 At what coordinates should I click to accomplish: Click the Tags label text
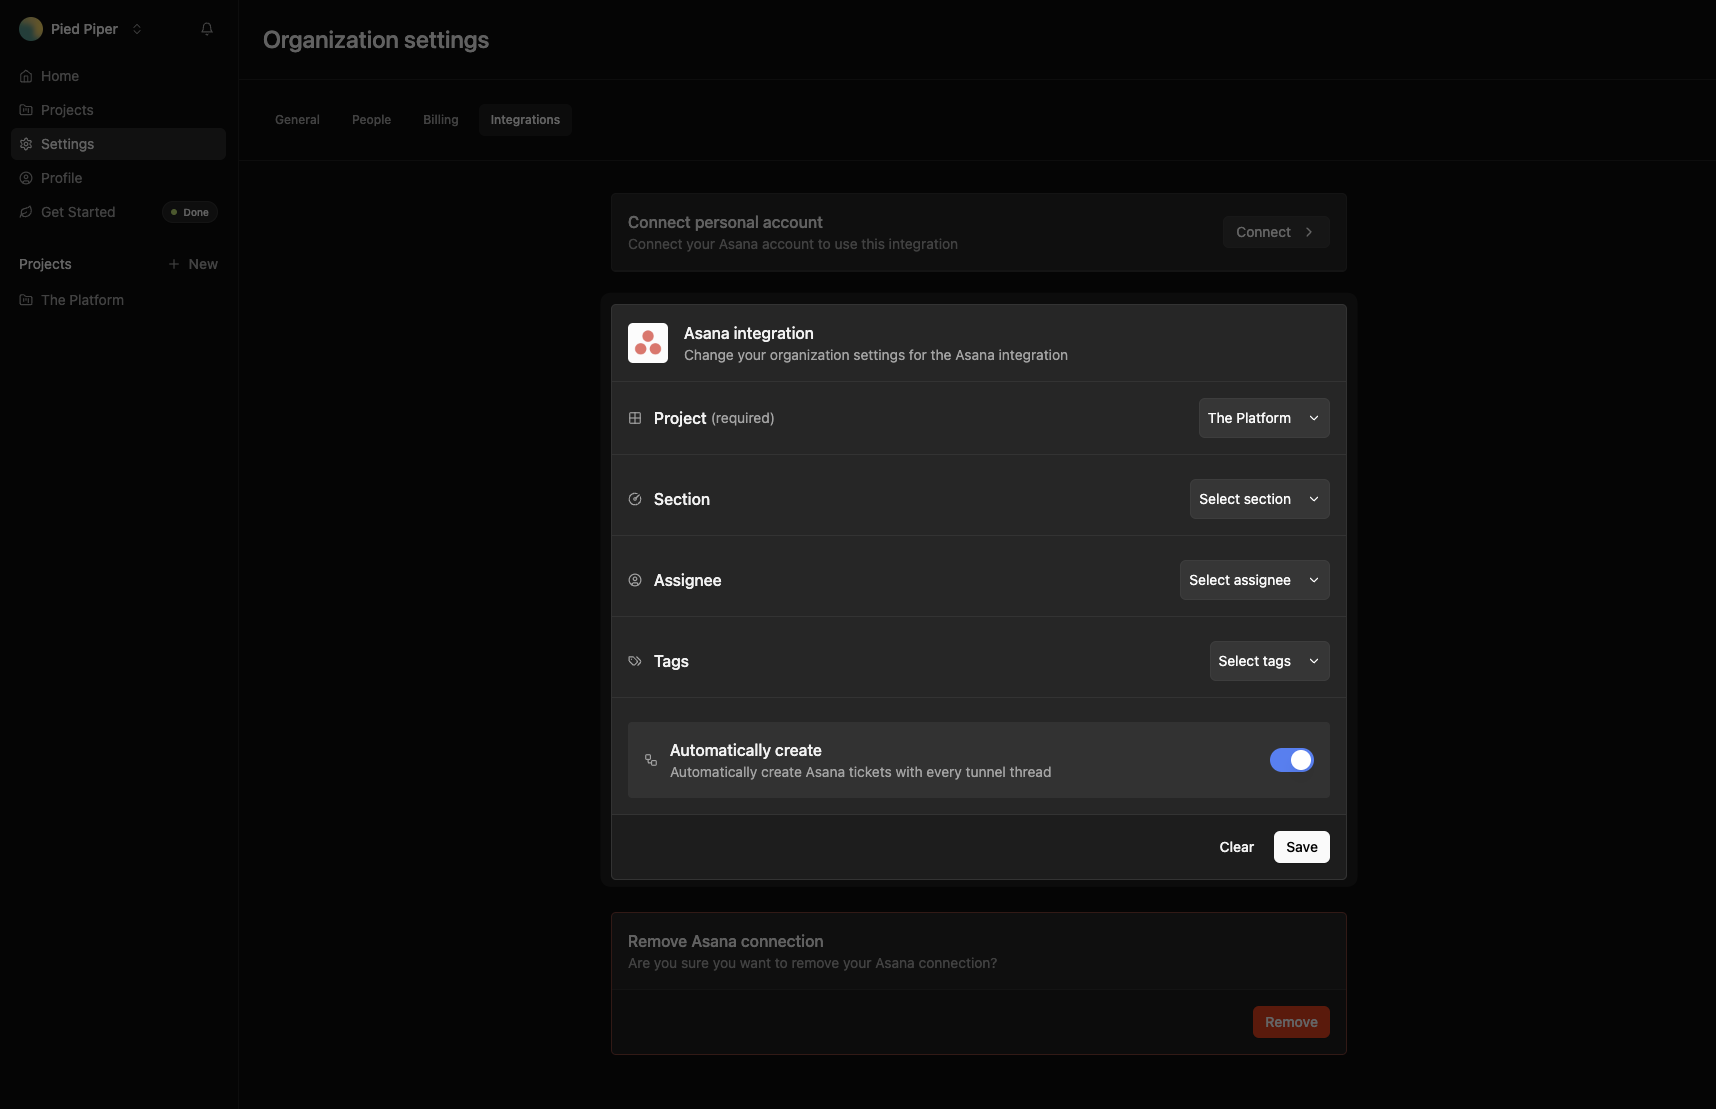click(671, 661)
